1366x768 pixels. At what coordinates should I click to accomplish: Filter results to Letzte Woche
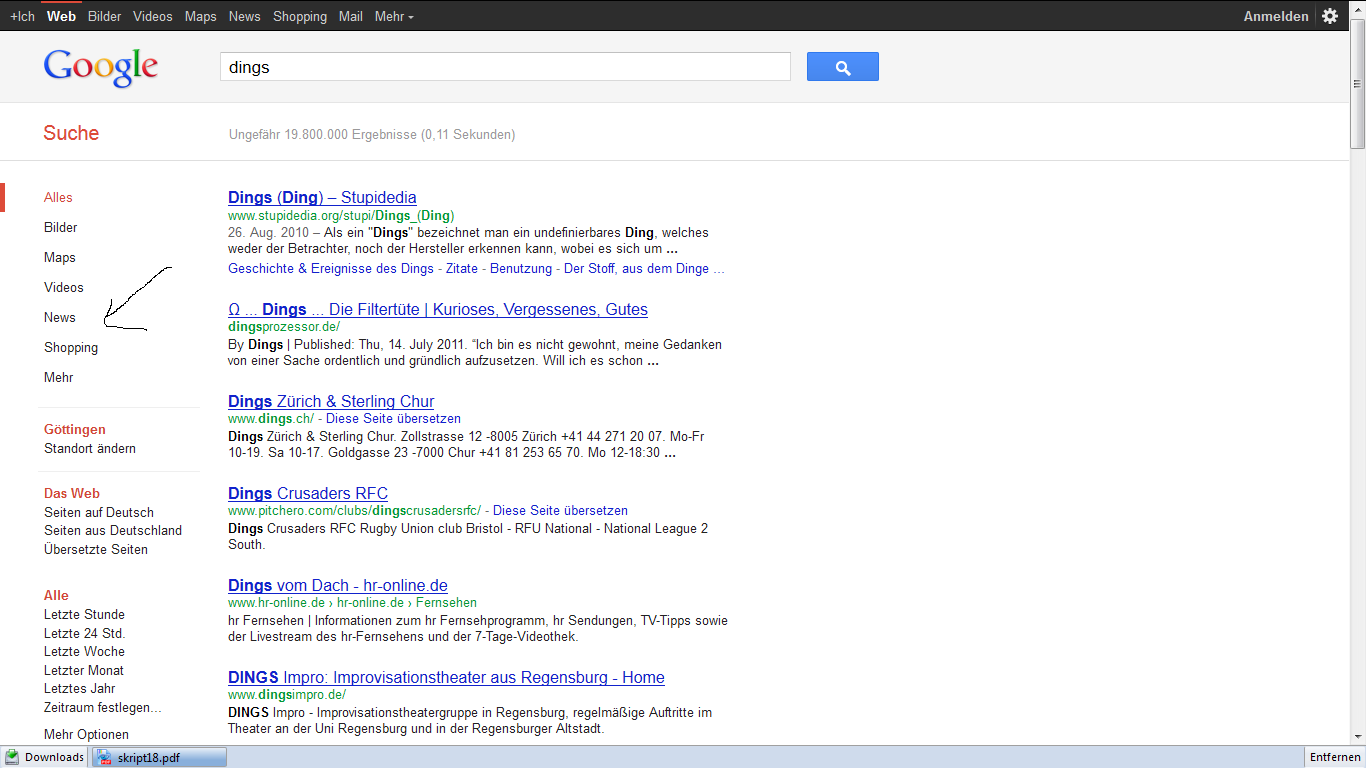coord(84,651)
